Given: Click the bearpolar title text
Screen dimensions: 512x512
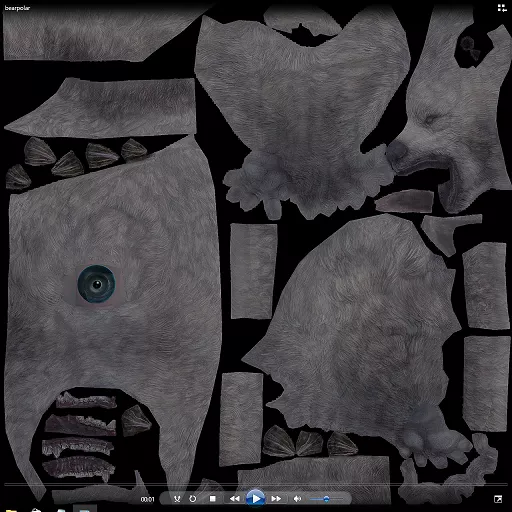Looking at the screenshot, I should pyautogui.click(x=17, y=8).
